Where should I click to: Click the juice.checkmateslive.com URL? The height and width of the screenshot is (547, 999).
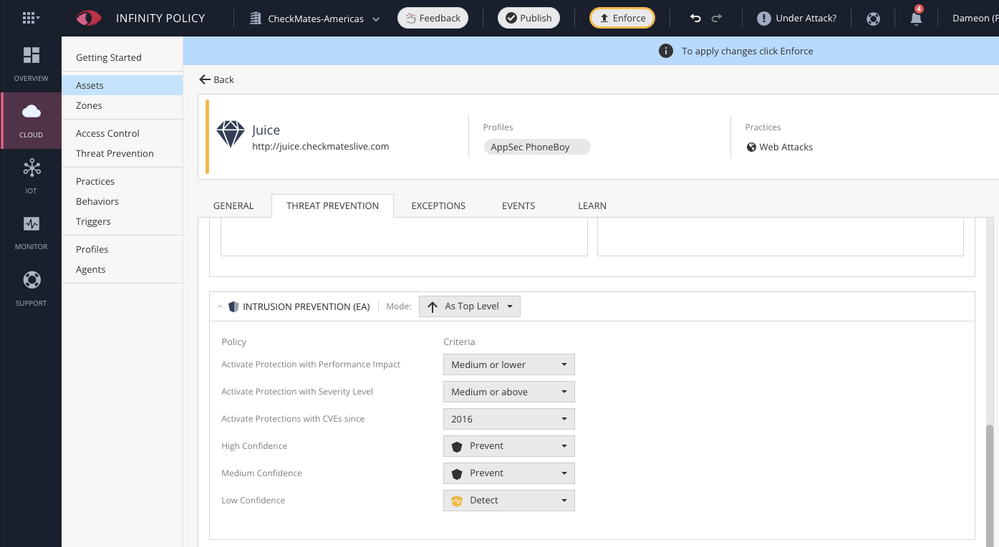[320, 146]
